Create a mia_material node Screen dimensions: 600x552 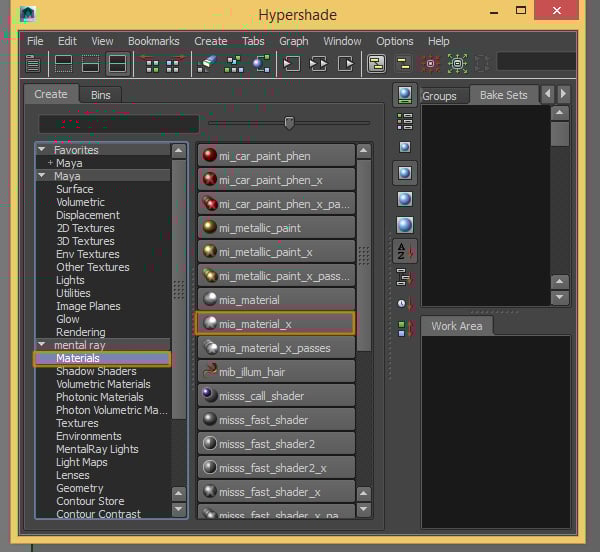pos(276,300)
